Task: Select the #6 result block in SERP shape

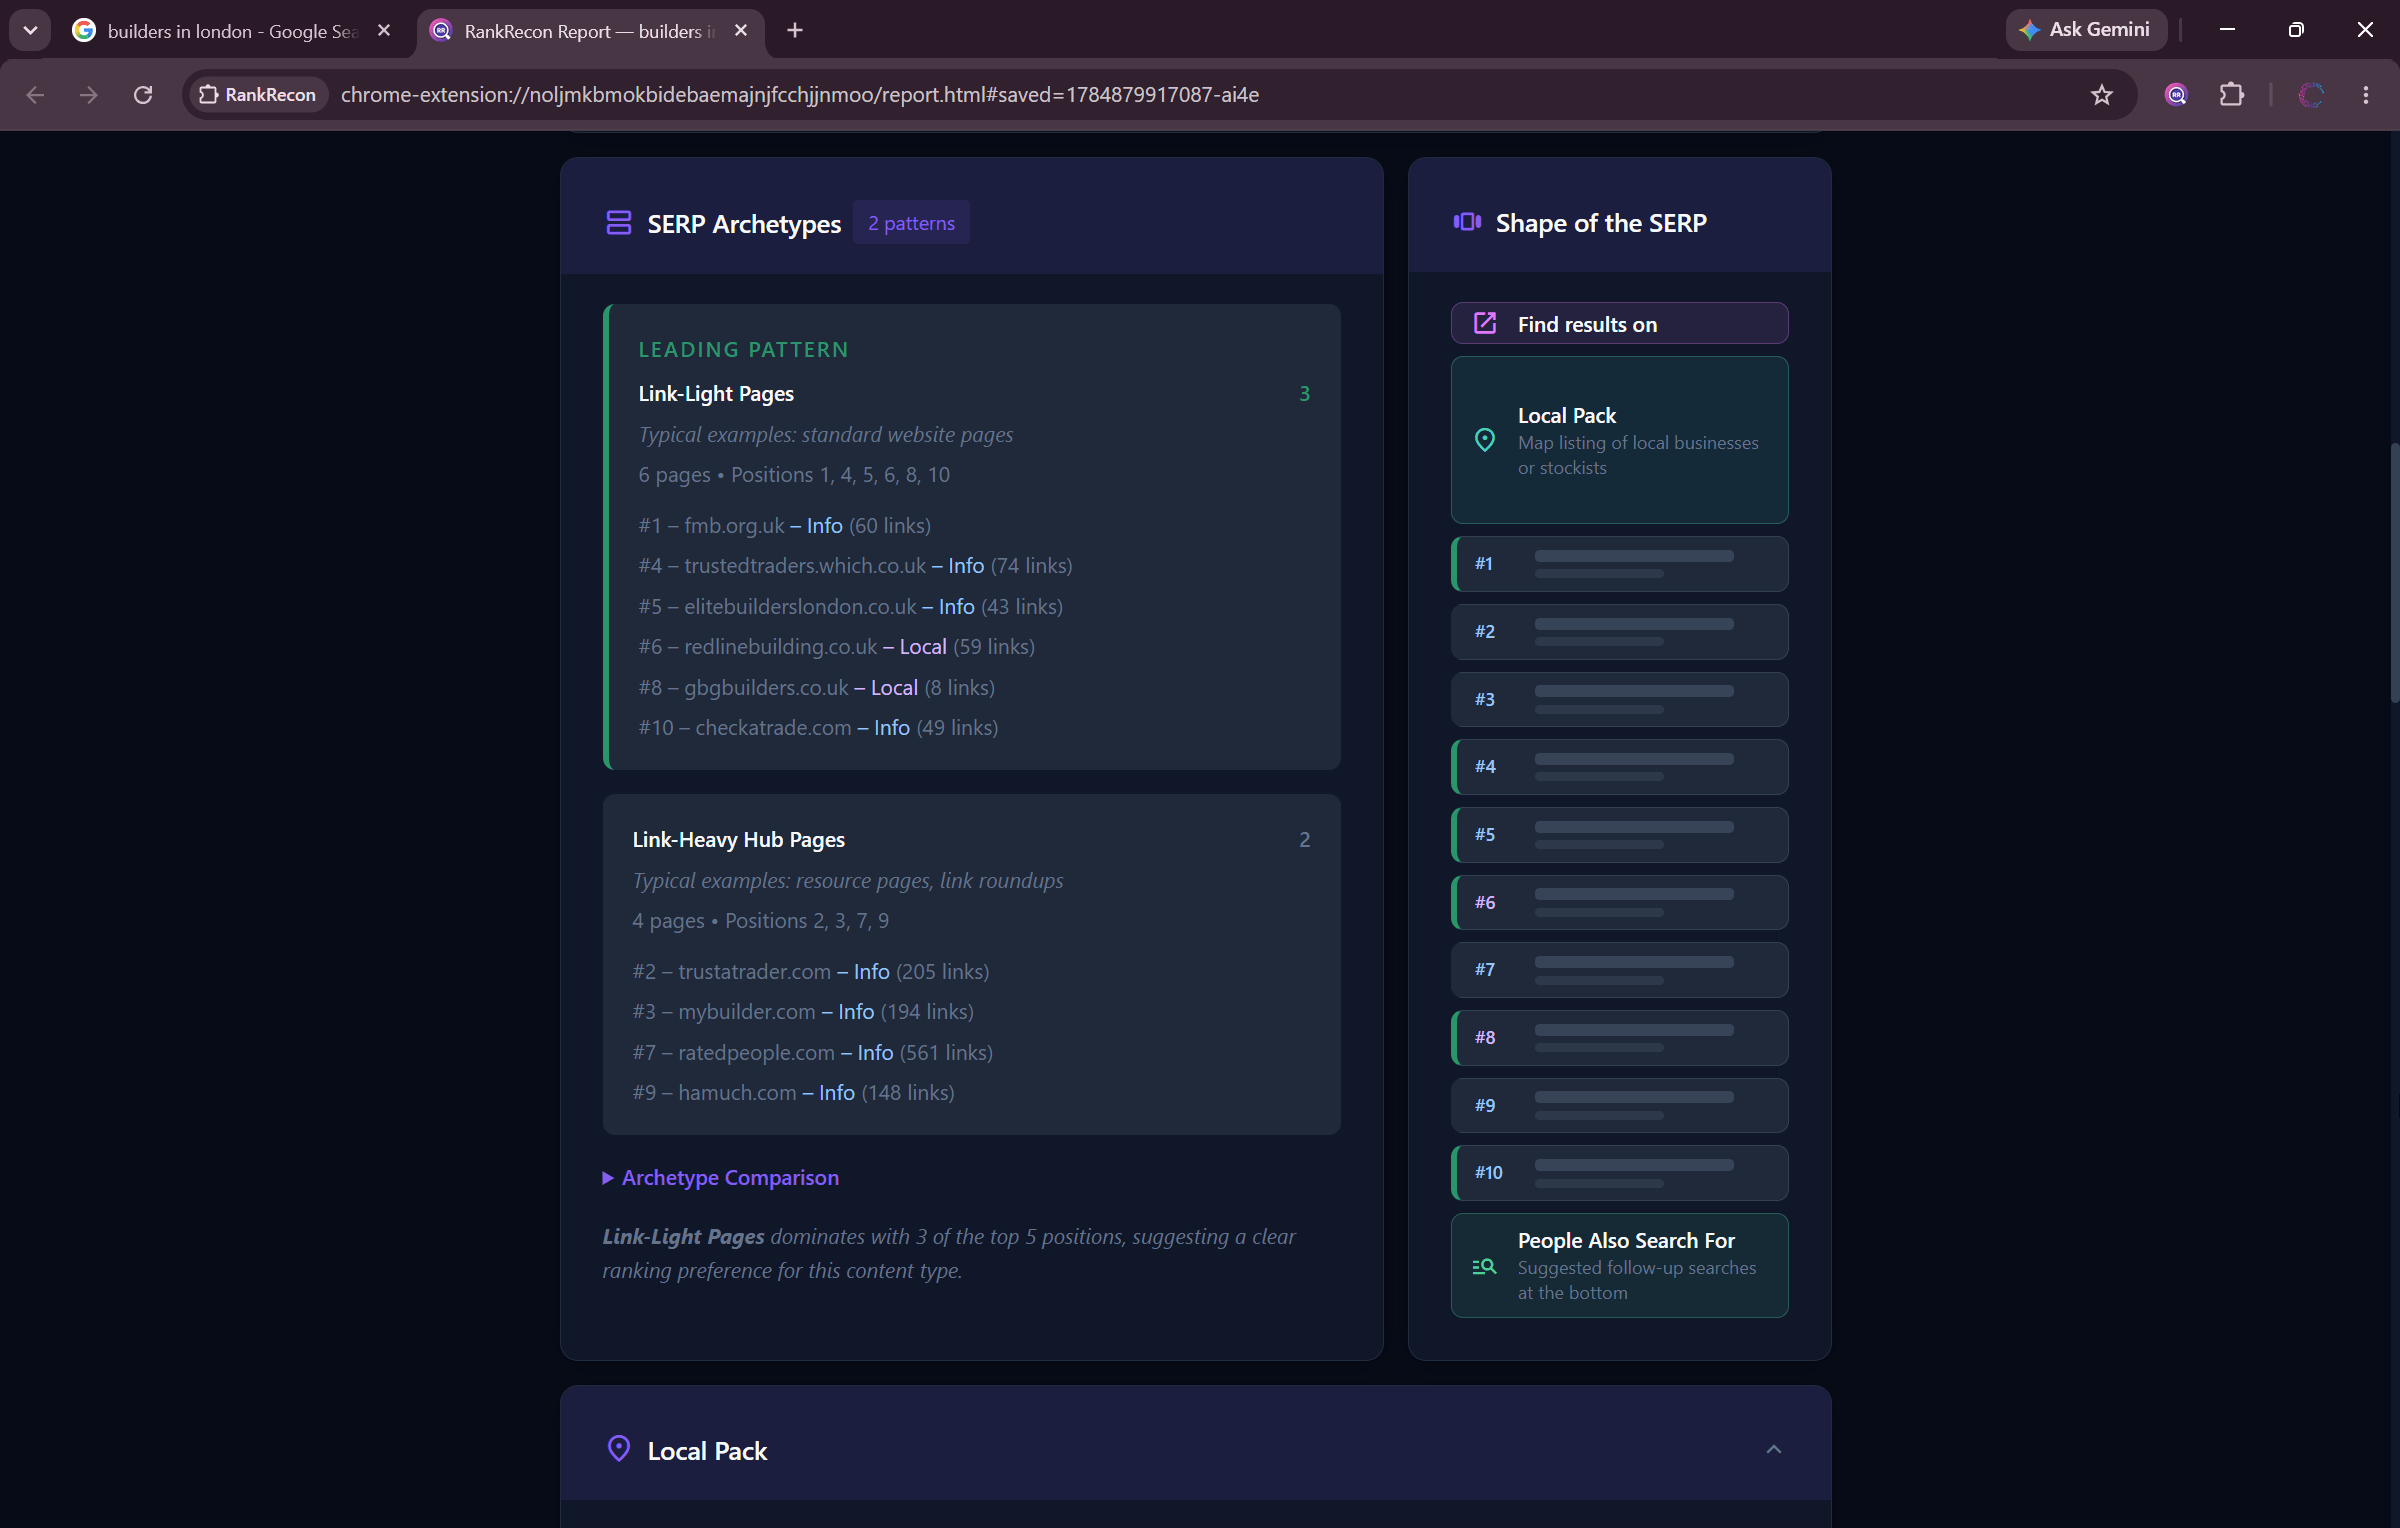Action: pyautogui.click(x=1619, y=902)
